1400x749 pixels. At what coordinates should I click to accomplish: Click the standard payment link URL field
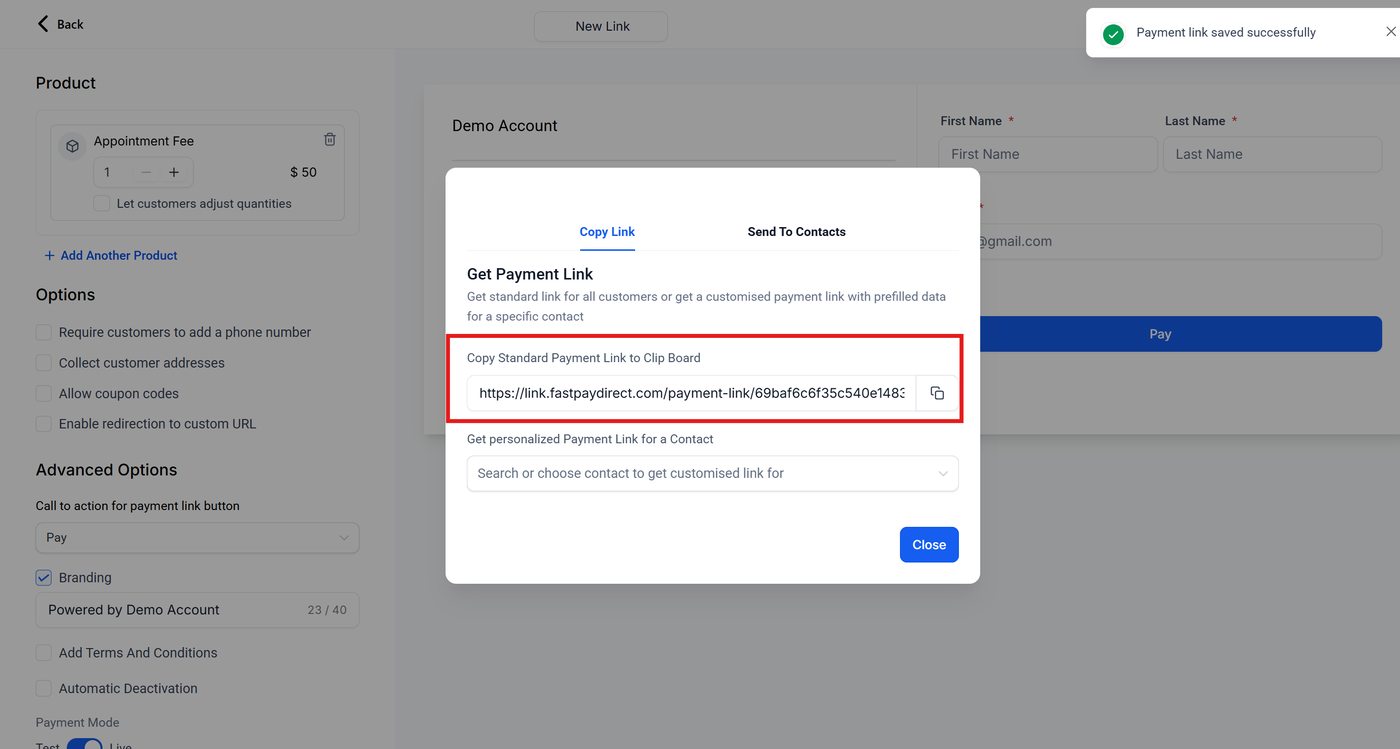[691, 393]
